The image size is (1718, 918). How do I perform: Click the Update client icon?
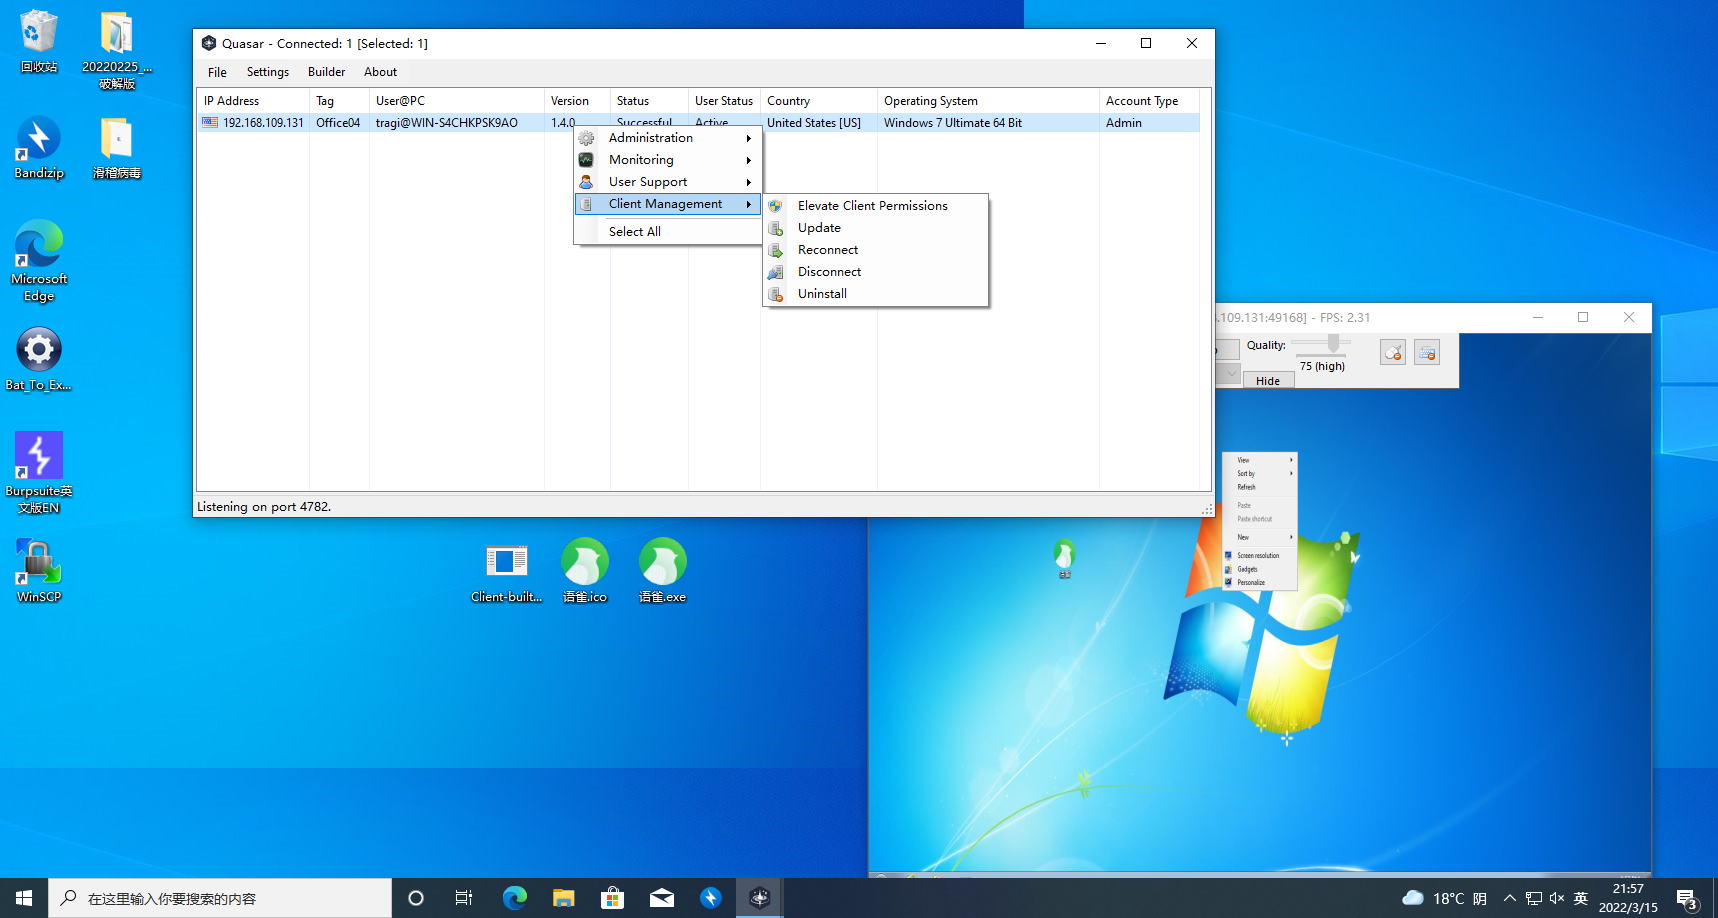point(776,228)
